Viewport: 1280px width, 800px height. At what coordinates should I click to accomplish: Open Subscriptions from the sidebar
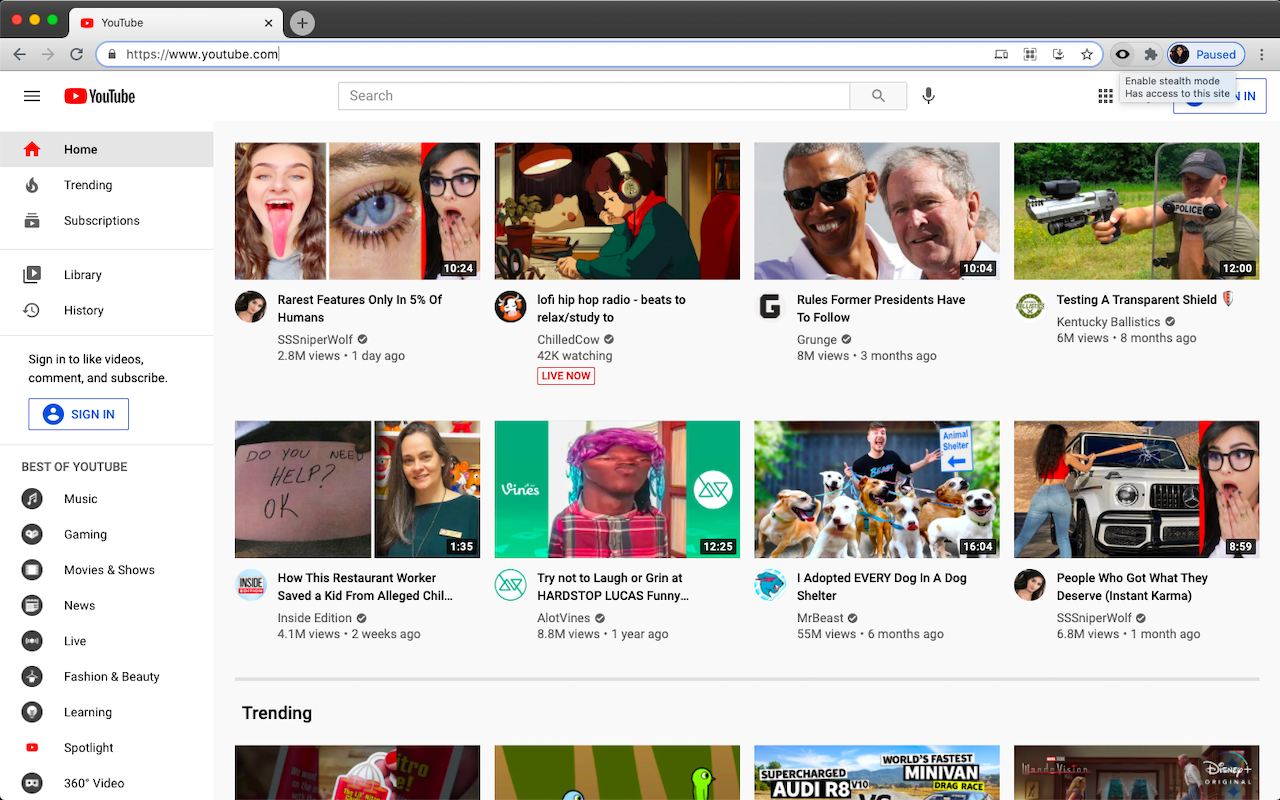[x=101, y=220]
